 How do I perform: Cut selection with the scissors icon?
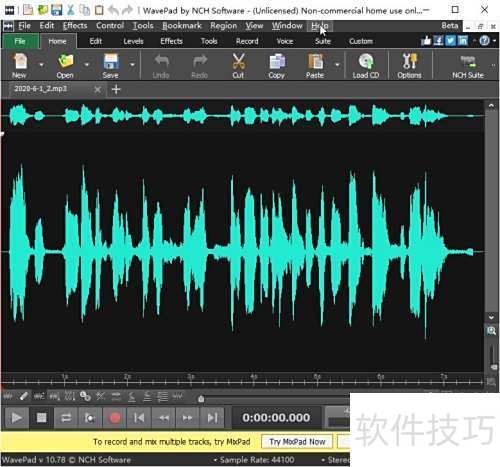pos(238,61)
